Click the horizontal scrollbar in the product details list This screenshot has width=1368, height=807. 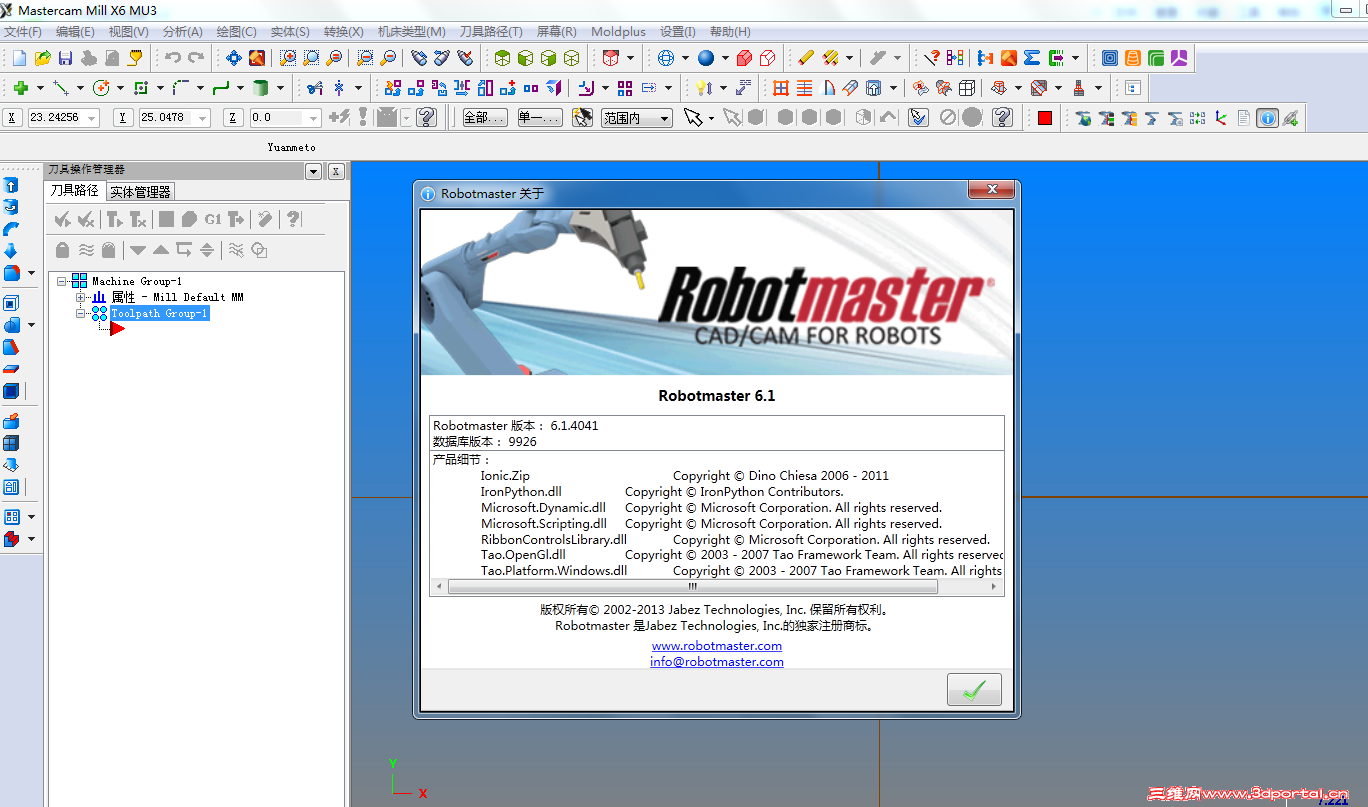click(x=692, y=588)
